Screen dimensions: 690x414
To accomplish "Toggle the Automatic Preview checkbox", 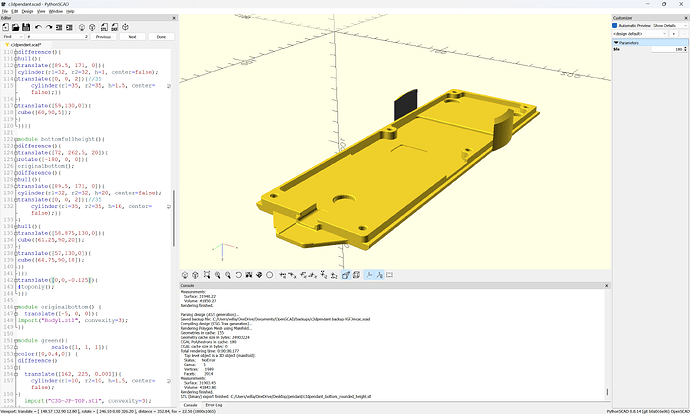I will pyautogui.click(x=616, y=24).
